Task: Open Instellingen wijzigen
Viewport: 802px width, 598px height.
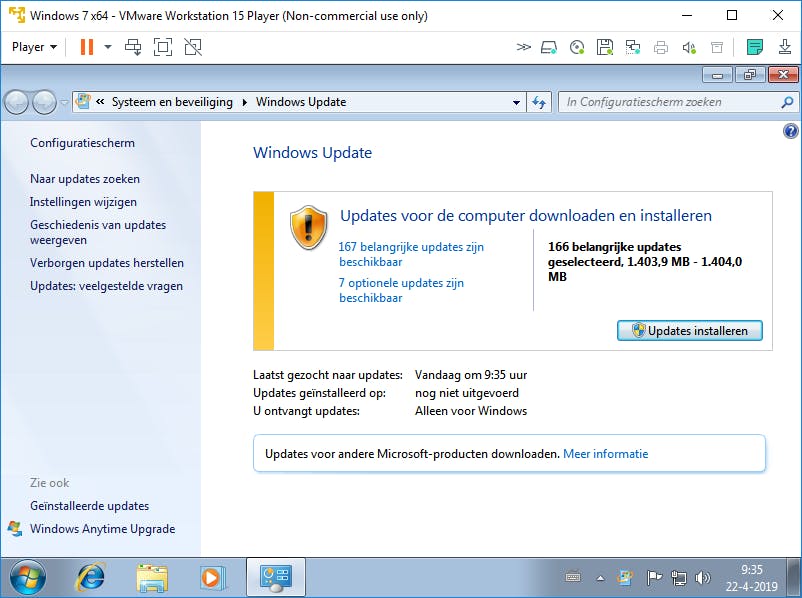Action: [83, 202]
